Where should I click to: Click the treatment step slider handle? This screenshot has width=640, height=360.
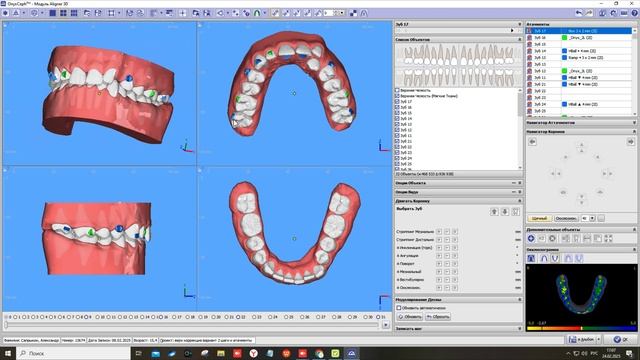coord(6,325)
